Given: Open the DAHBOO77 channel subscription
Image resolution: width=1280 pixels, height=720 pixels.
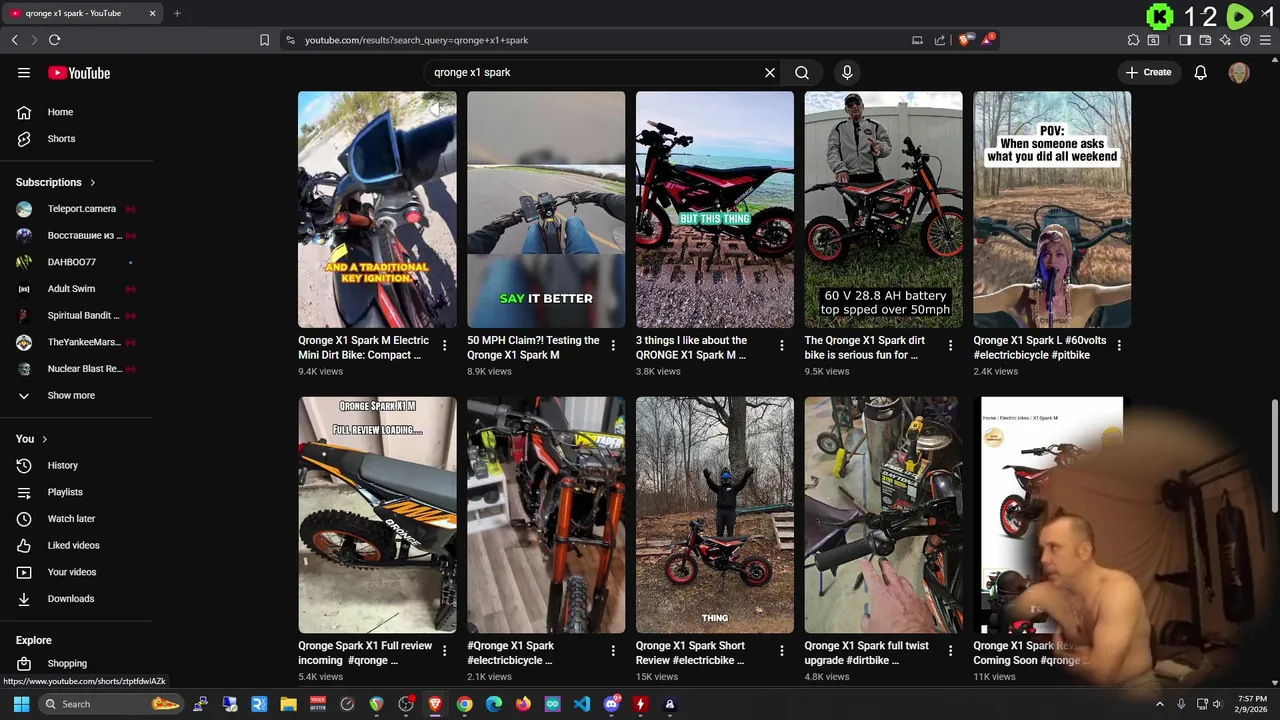Looking at the screenshot, I should pos(76,262).
